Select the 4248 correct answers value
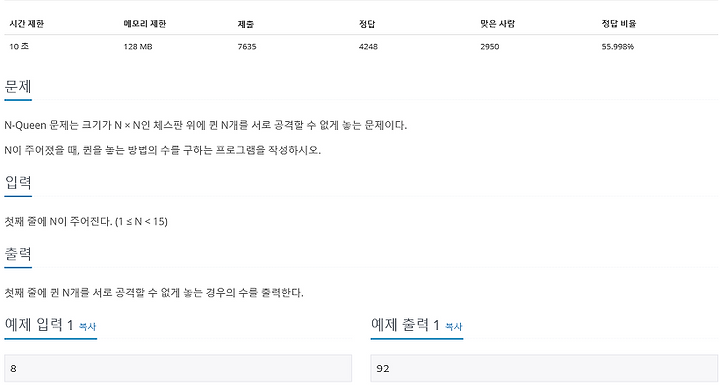720x387 pixels. pos(368,46)
